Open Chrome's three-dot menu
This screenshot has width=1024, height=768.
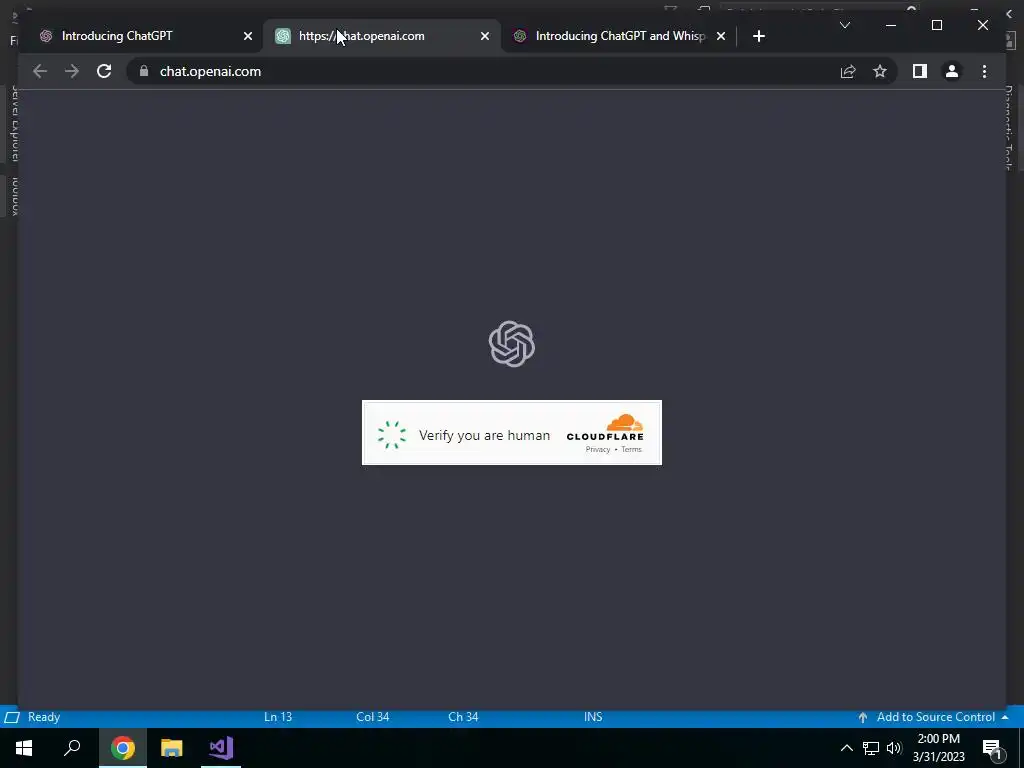[x=984, y=71]
